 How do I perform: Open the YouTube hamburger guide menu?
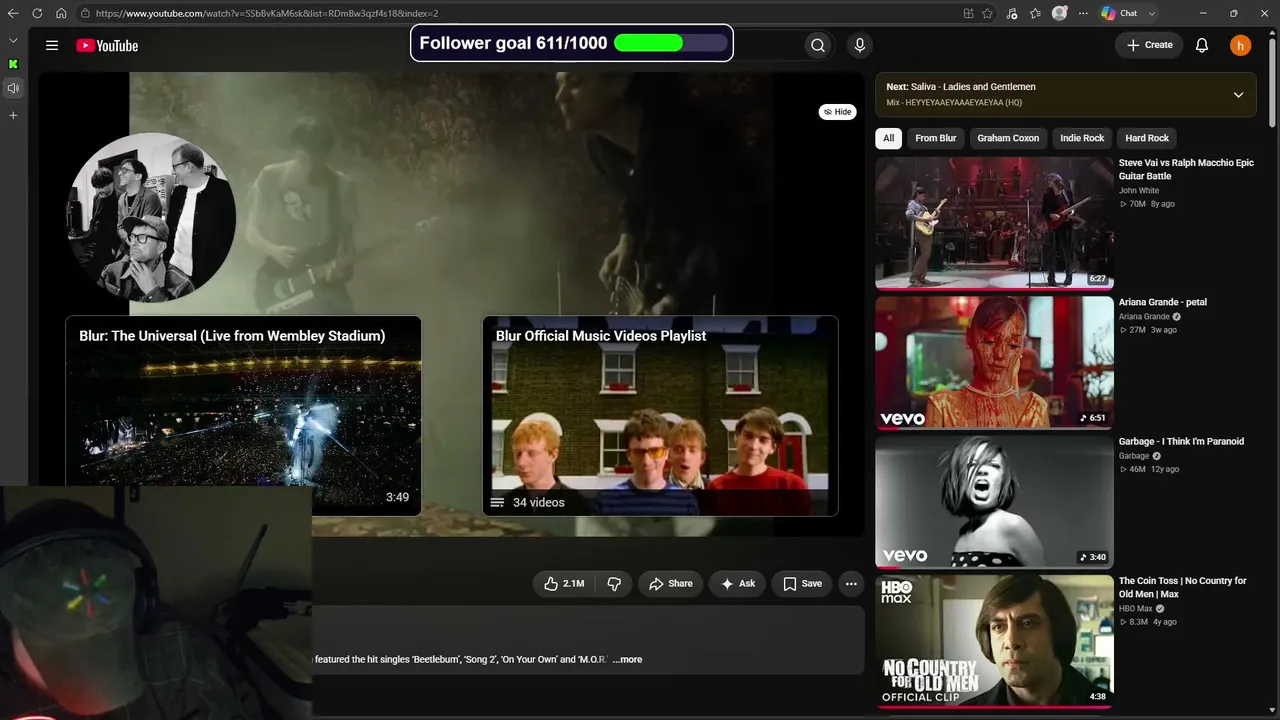pos(52,45)
